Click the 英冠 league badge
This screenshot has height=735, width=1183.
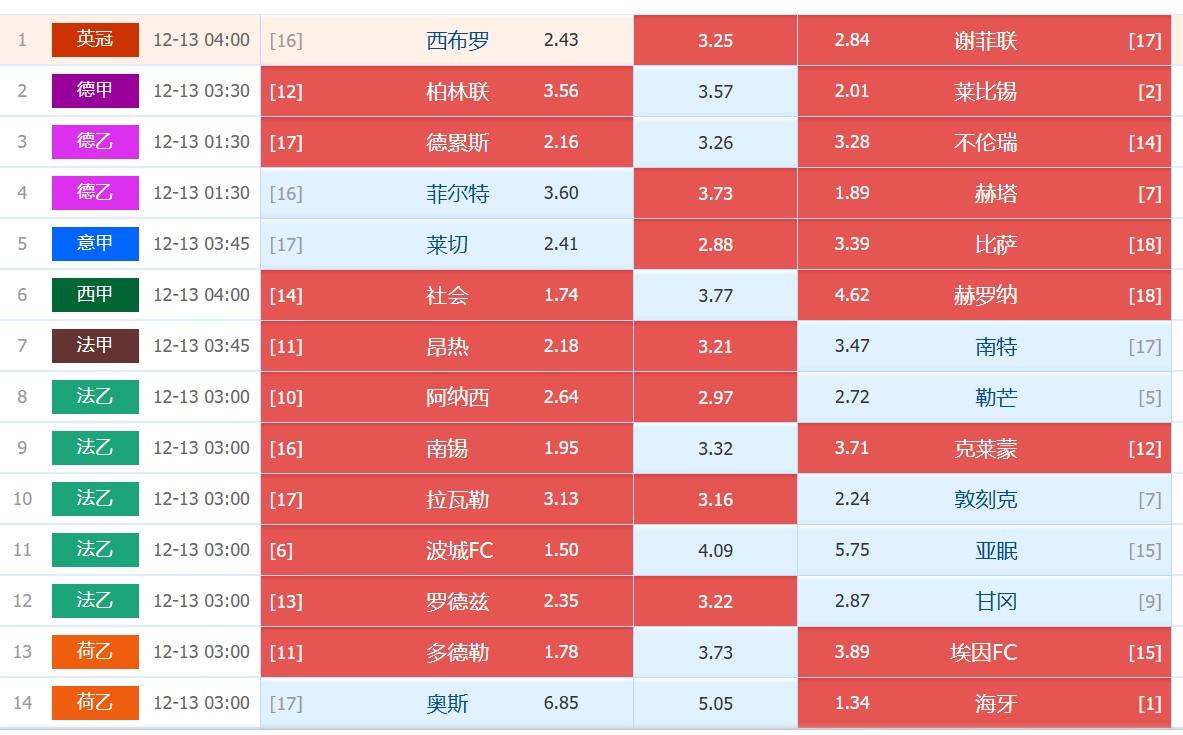click(x=95, y=40)
